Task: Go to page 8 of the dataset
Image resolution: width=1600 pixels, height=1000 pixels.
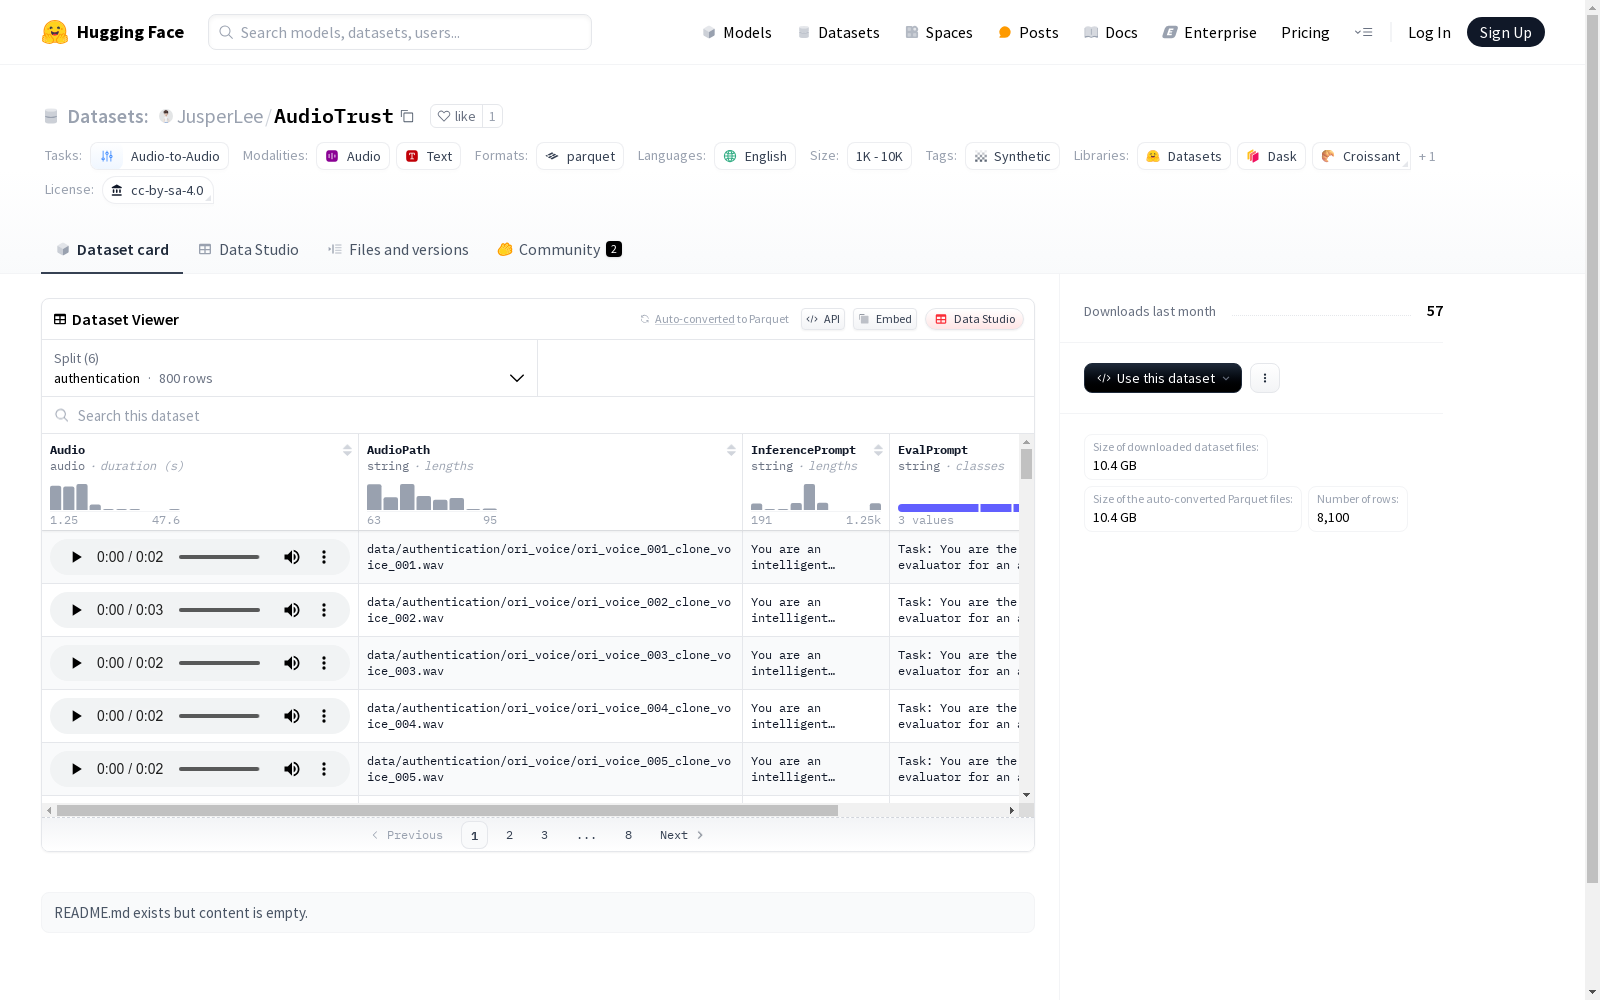Action: (629, 835)
